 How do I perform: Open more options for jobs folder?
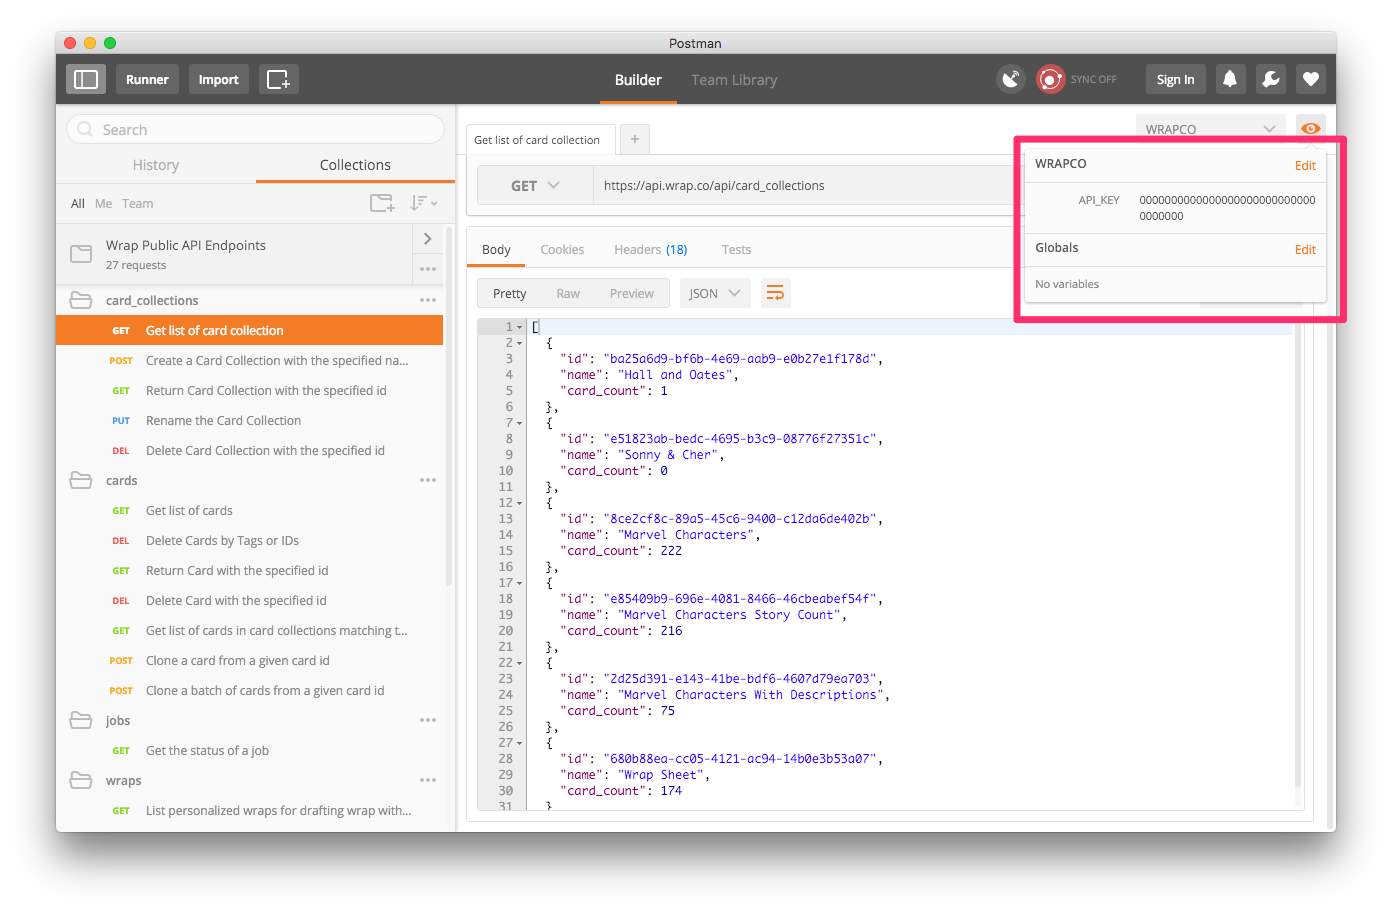click(428, 720)
